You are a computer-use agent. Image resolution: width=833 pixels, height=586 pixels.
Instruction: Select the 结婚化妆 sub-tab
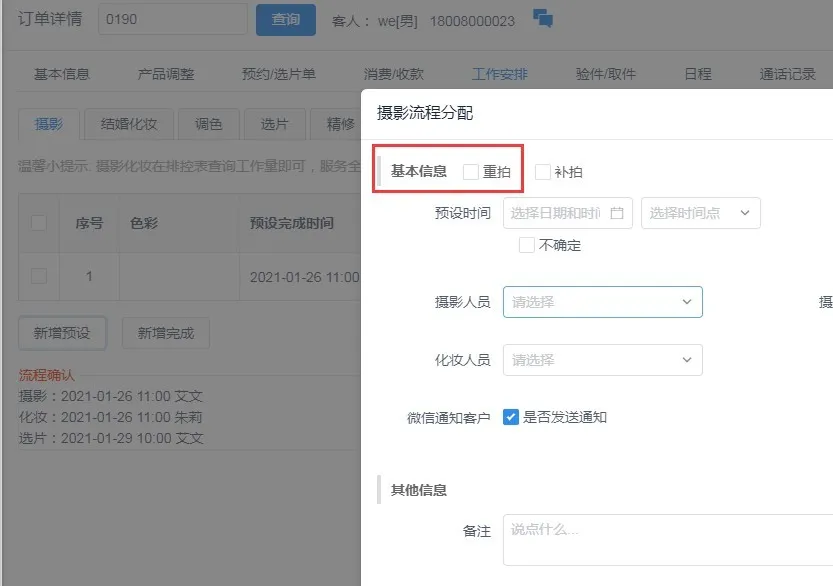tap(129, 124)
